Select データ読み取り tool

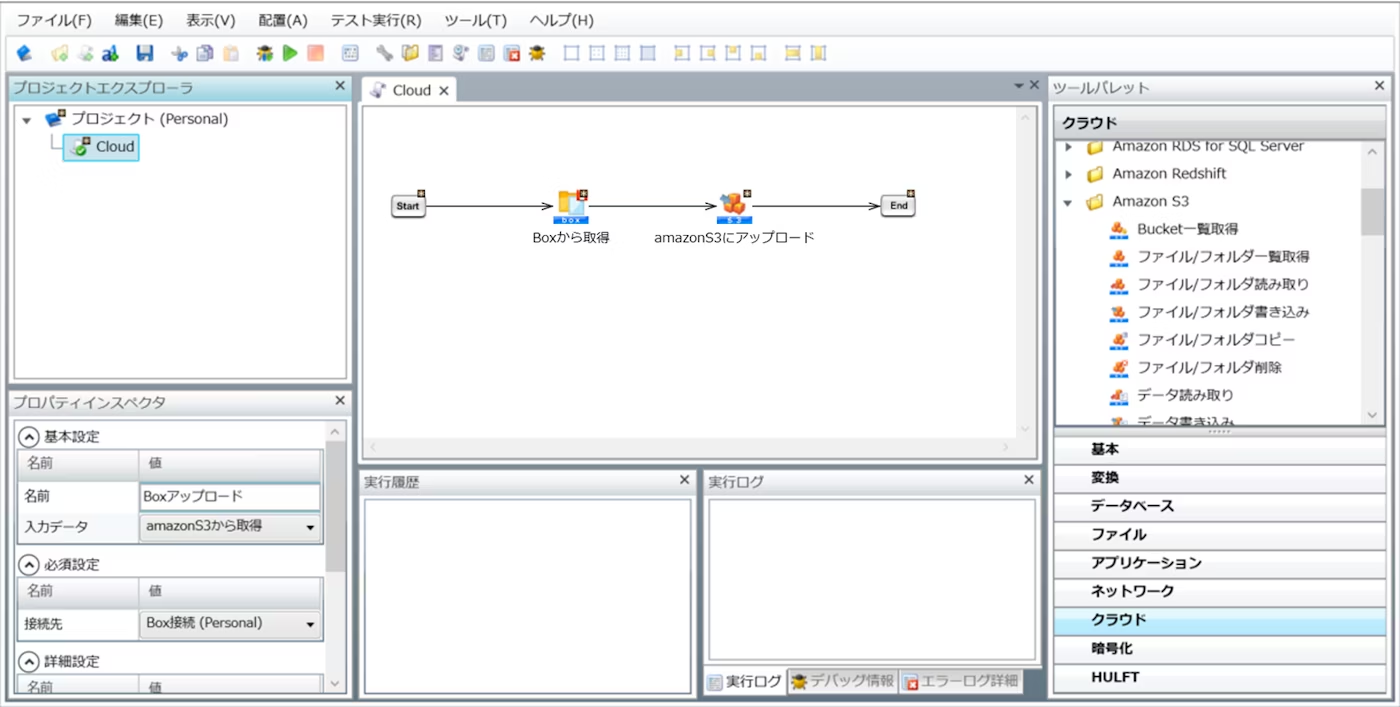[1185, 395]
